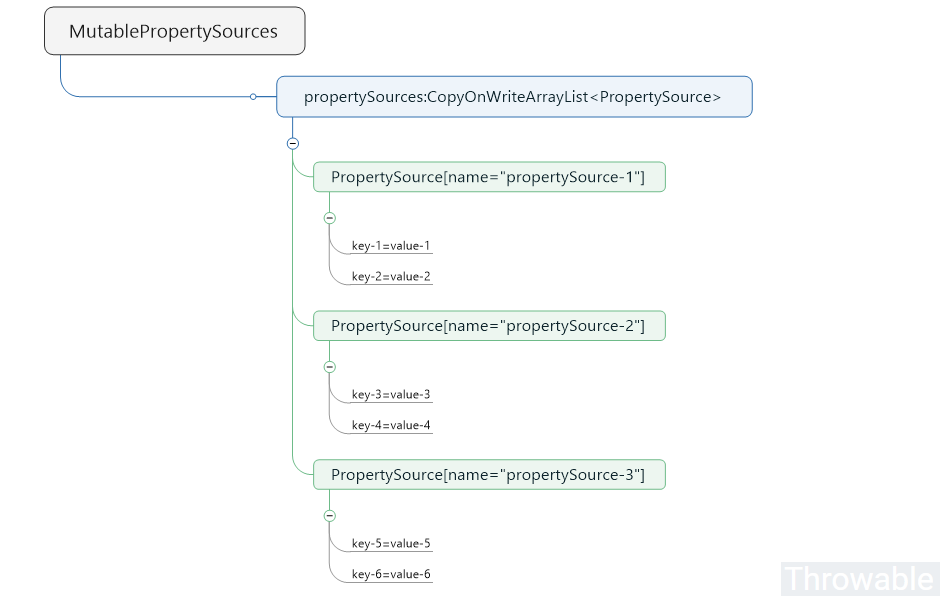Select the PropertySource[name="propertySource-2"] node
Viewport: 940px width, 596px height.
tap(488, 326)
